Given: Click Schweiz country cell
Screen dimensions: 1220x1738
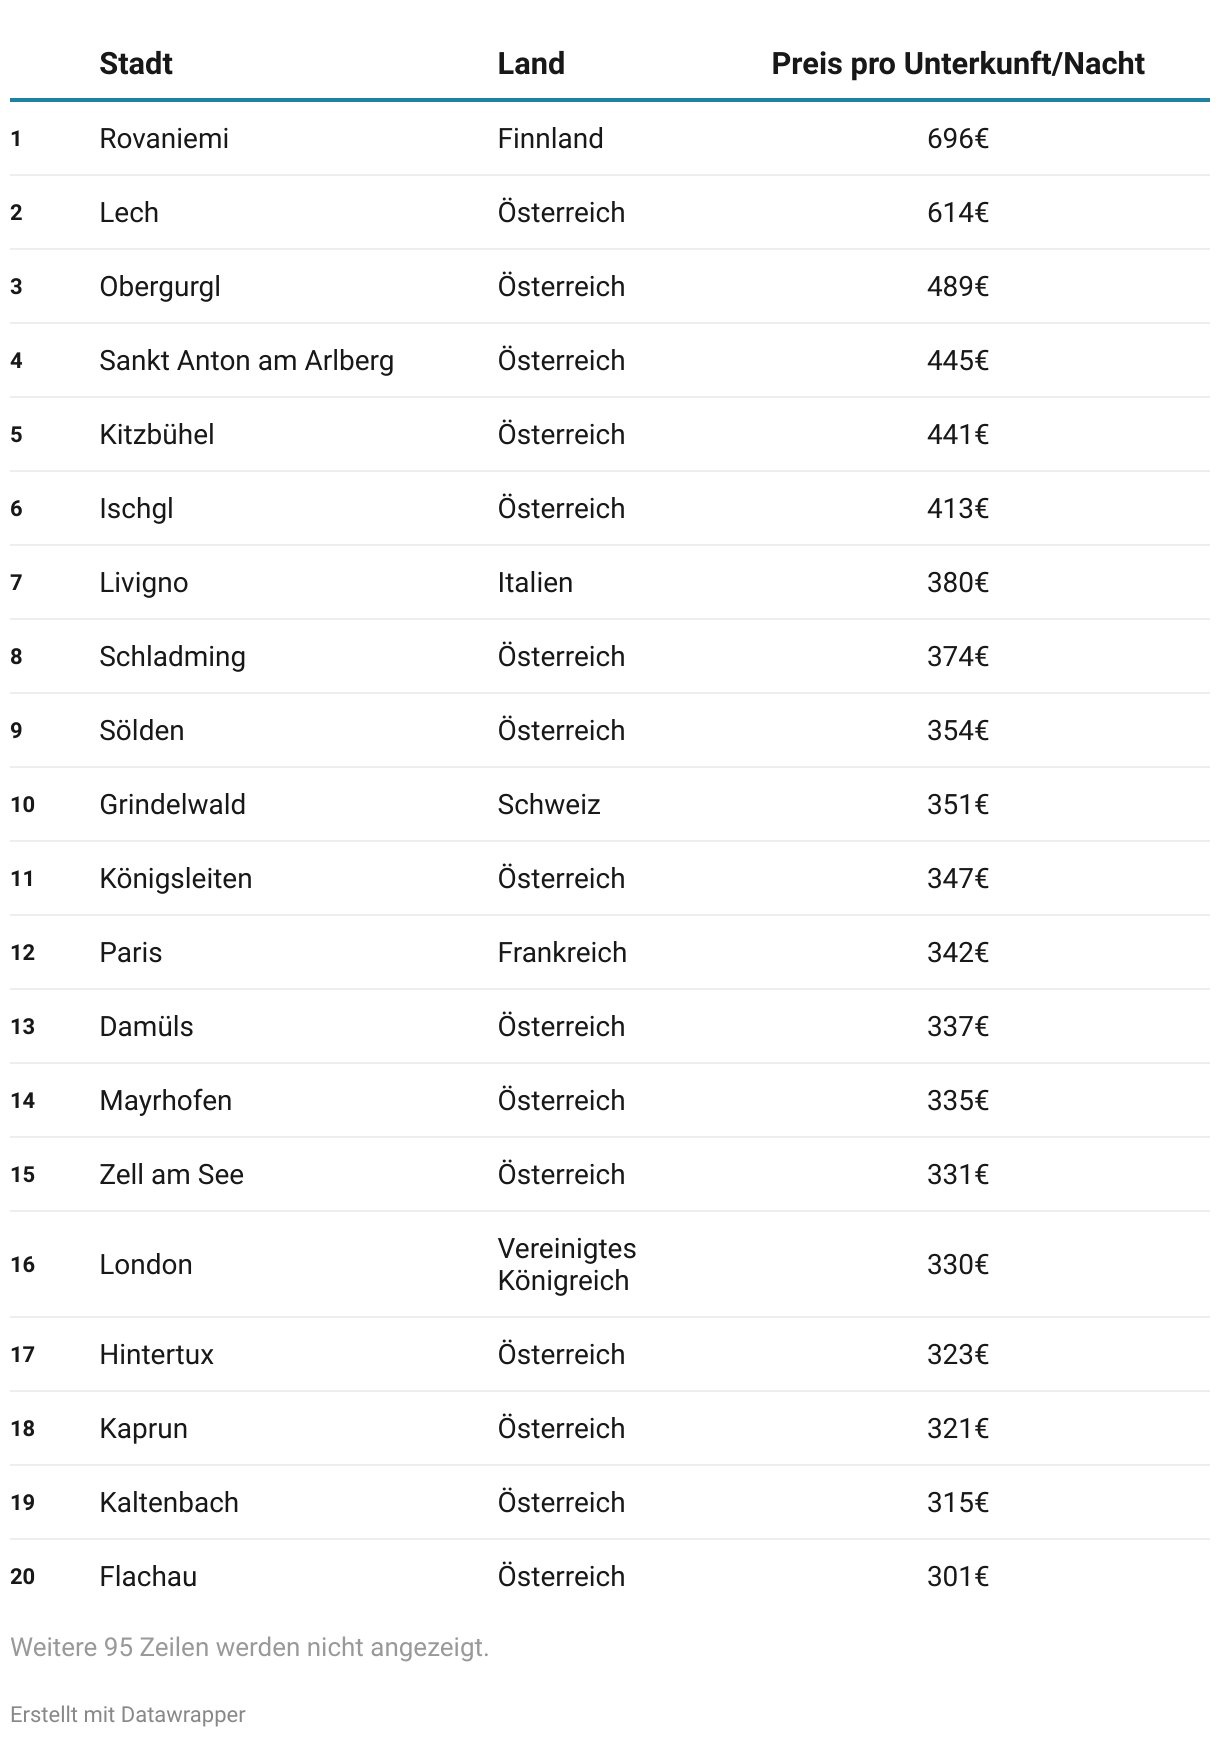Looking at the screenshot, I should [549, 804].
